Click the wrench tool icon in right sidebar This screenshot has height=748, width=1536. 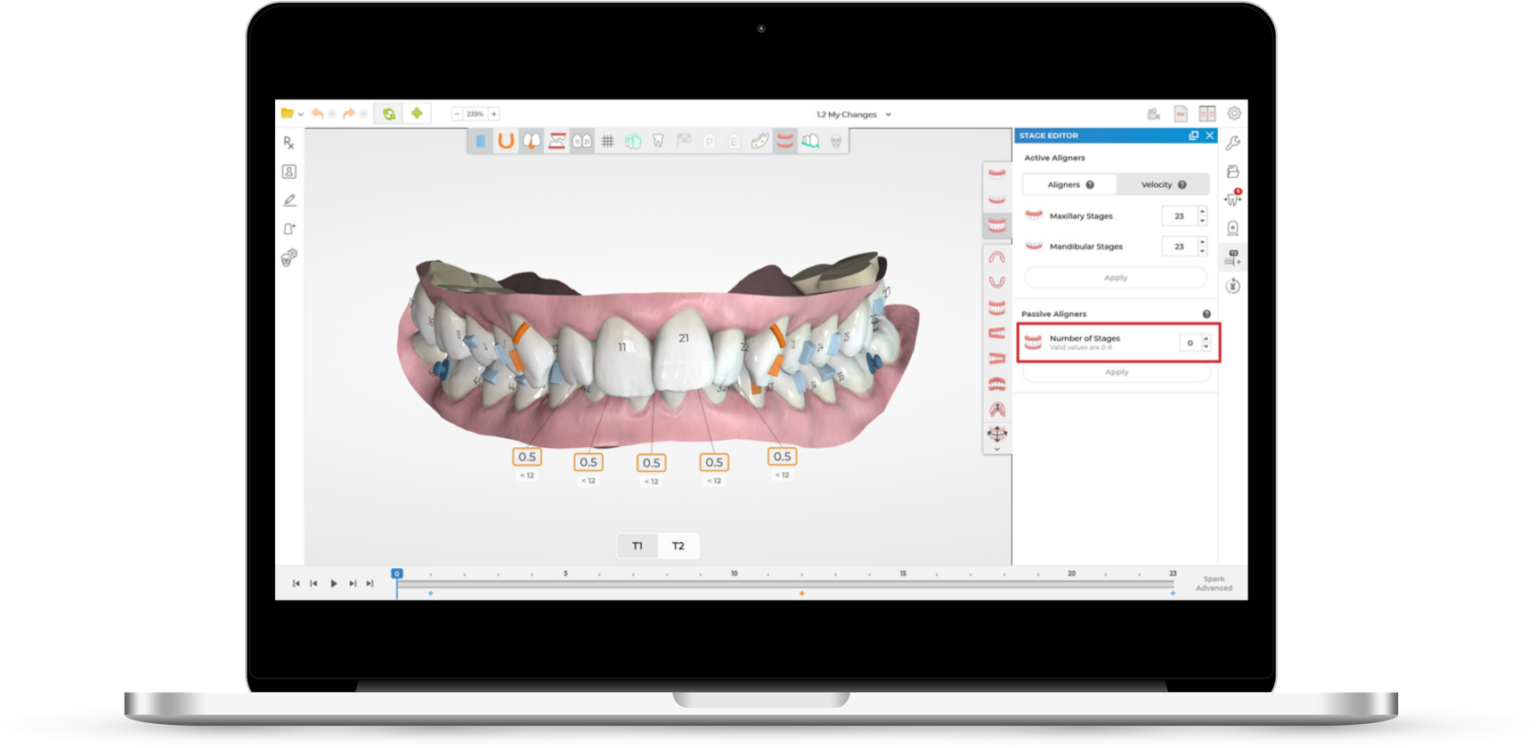tap(1234, 143)
